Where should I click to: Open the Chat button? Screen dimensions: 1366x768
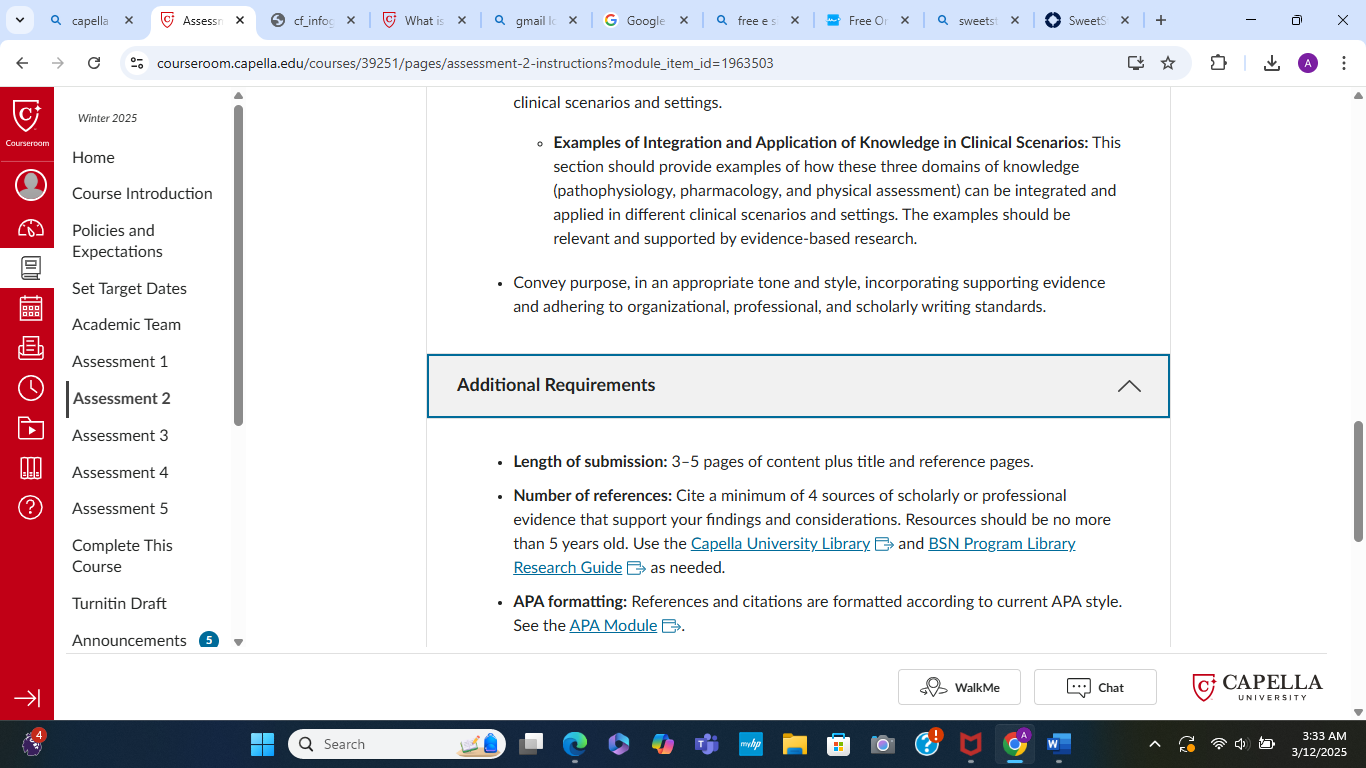point(1095,687)
